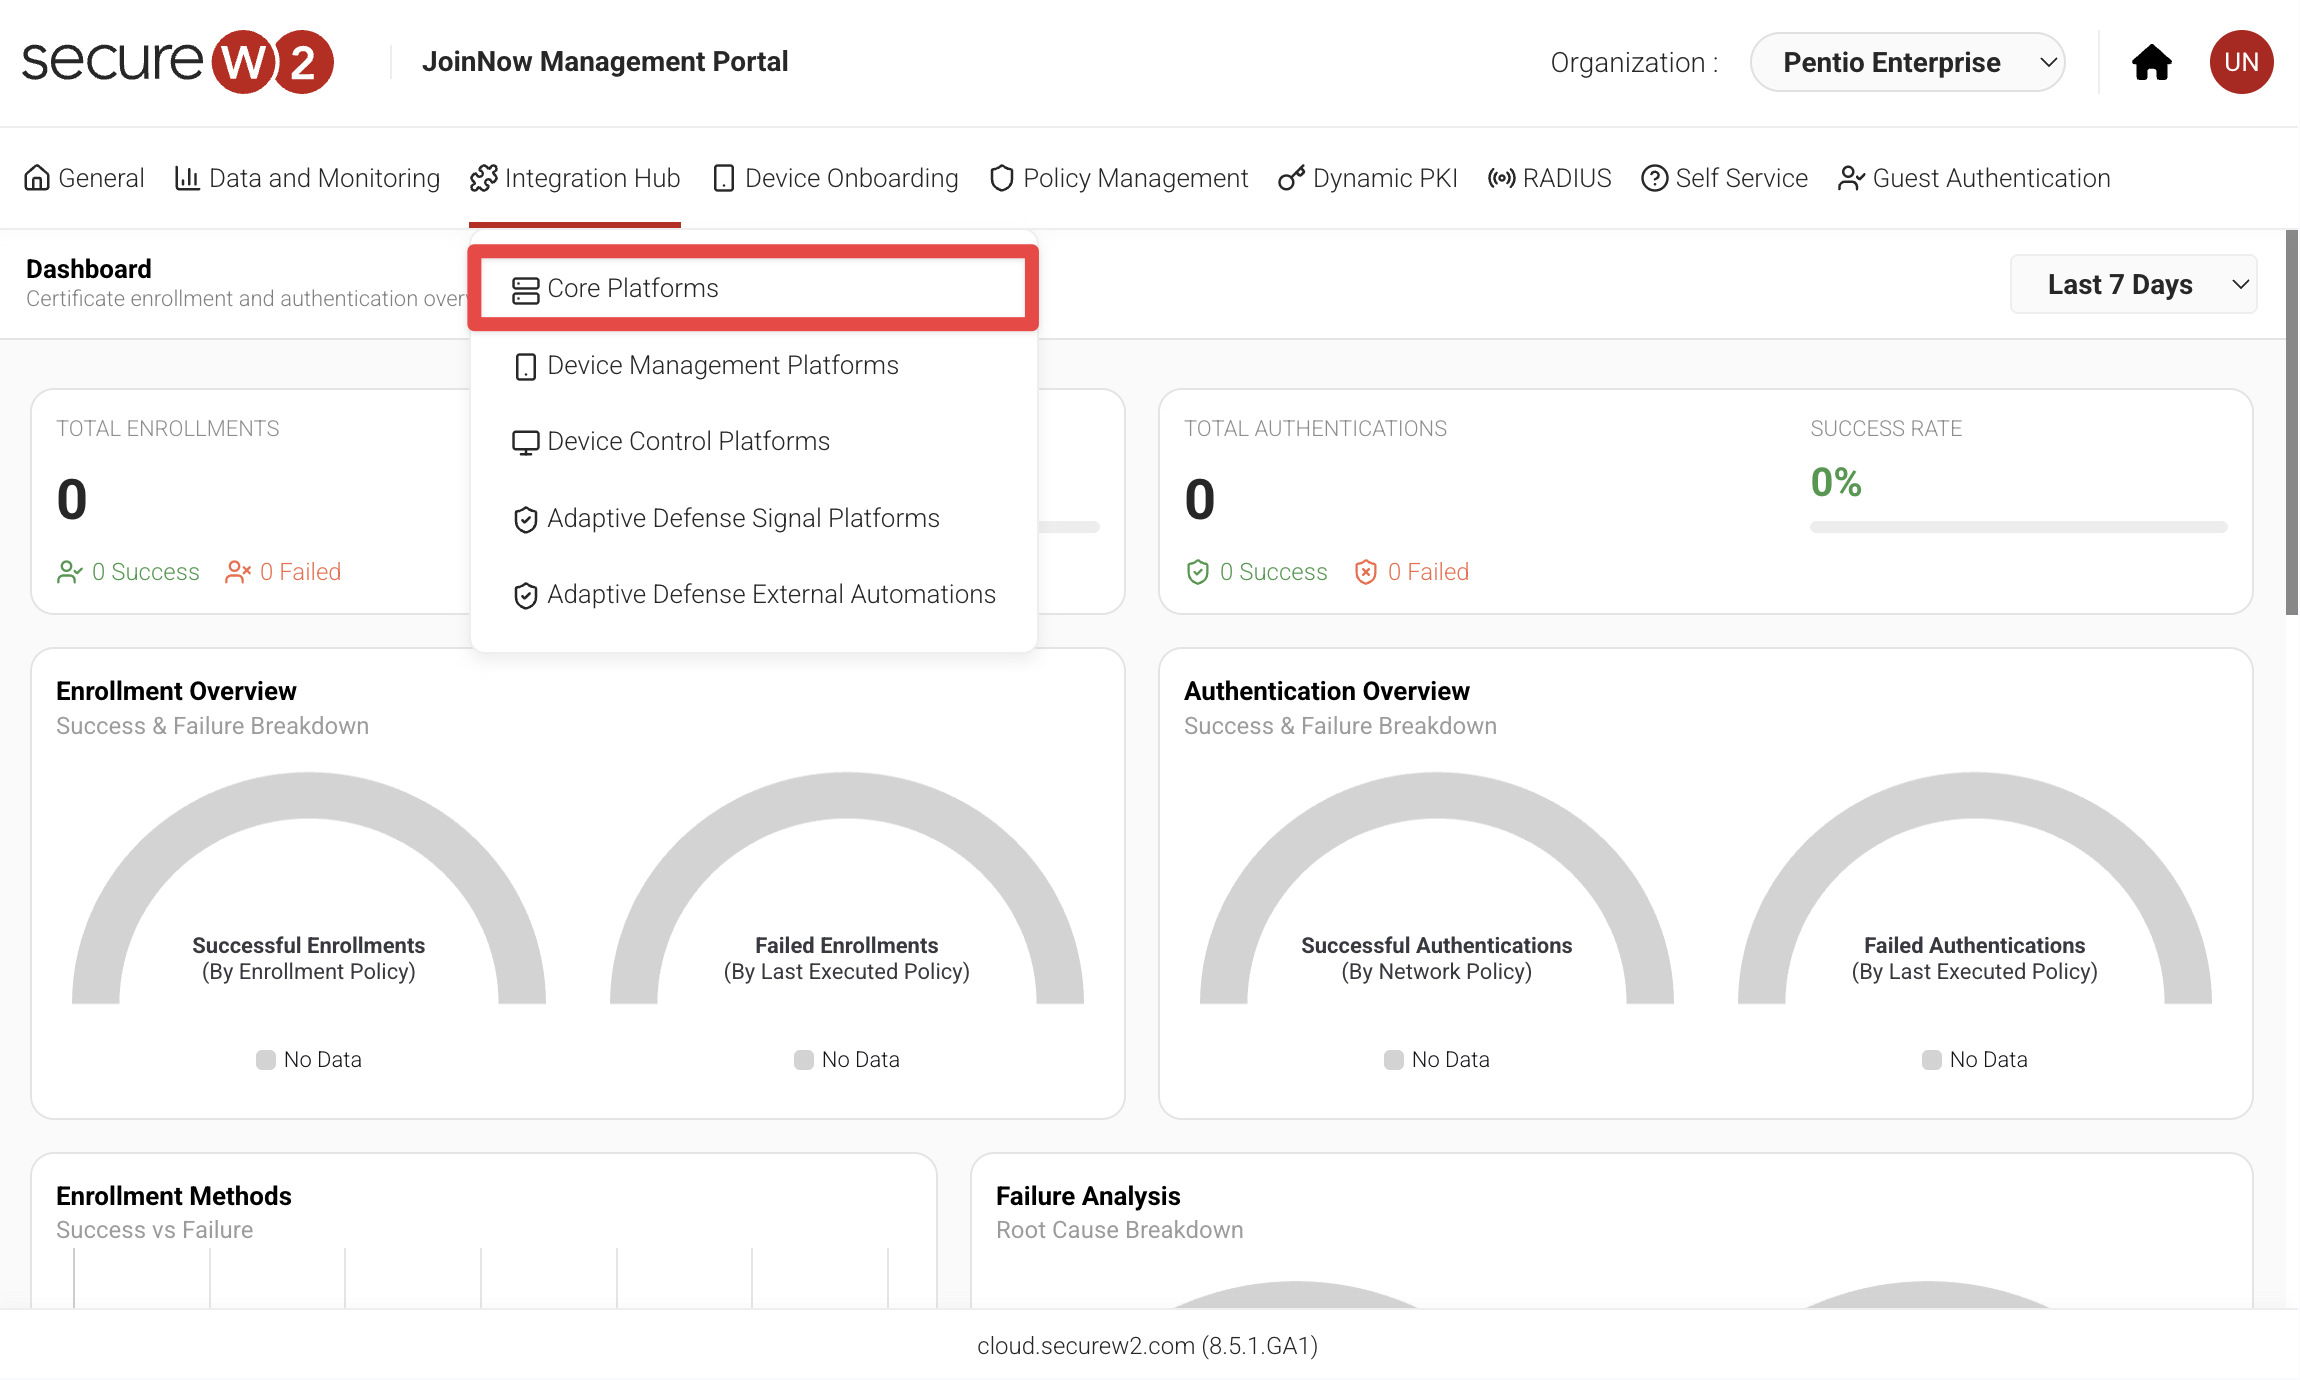Click the cloud.securew2.com version footer text
The width and height of the screenshot is (2300, 1380).
[1148, 1346]
